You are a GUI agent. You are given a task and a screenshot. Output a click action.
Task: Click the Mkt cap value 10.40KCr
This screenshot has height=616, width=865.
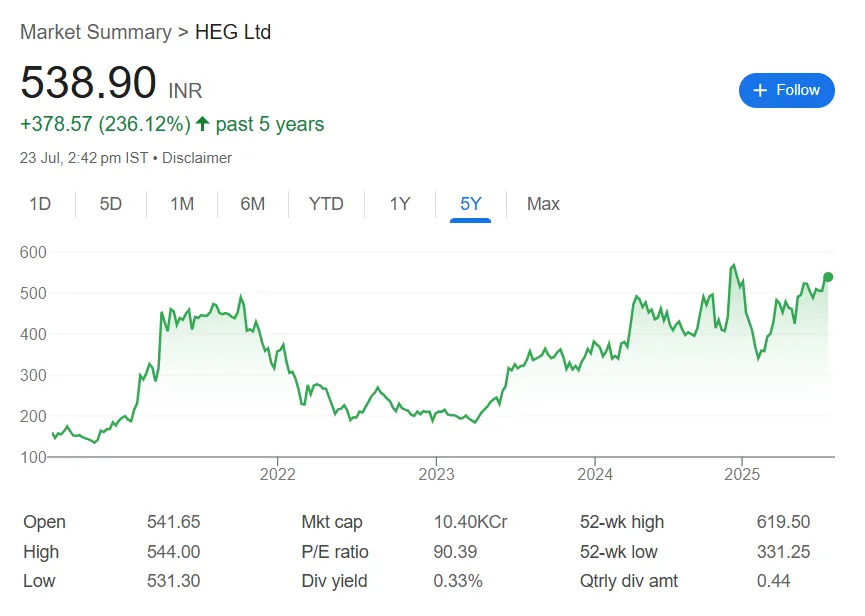pyautogui.click(x=470, y=522)
